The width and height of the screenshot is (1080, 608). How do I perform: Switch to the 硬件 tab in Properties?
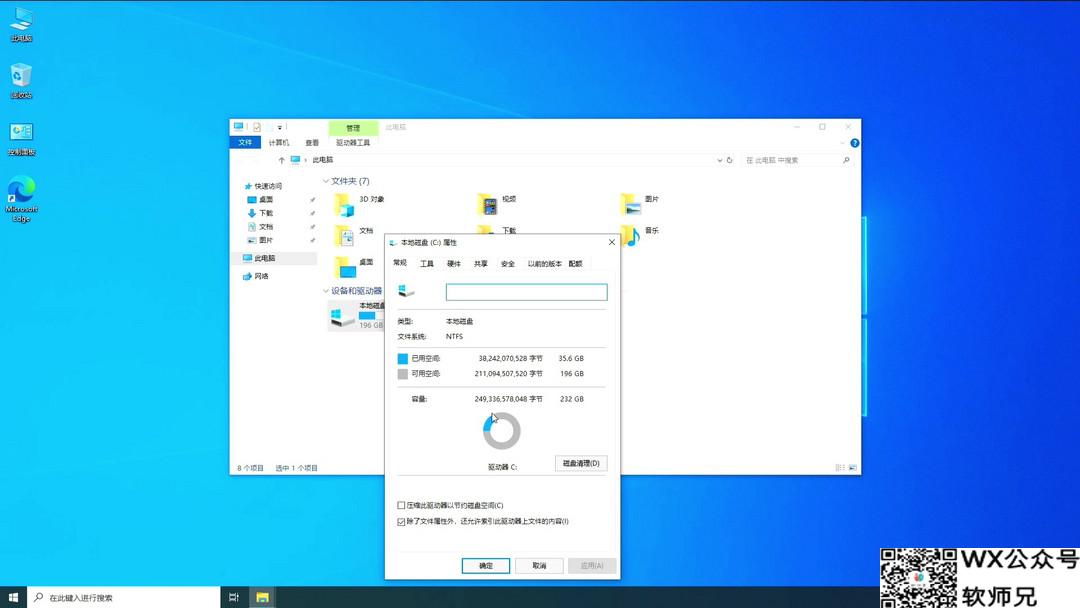point(454,264)
